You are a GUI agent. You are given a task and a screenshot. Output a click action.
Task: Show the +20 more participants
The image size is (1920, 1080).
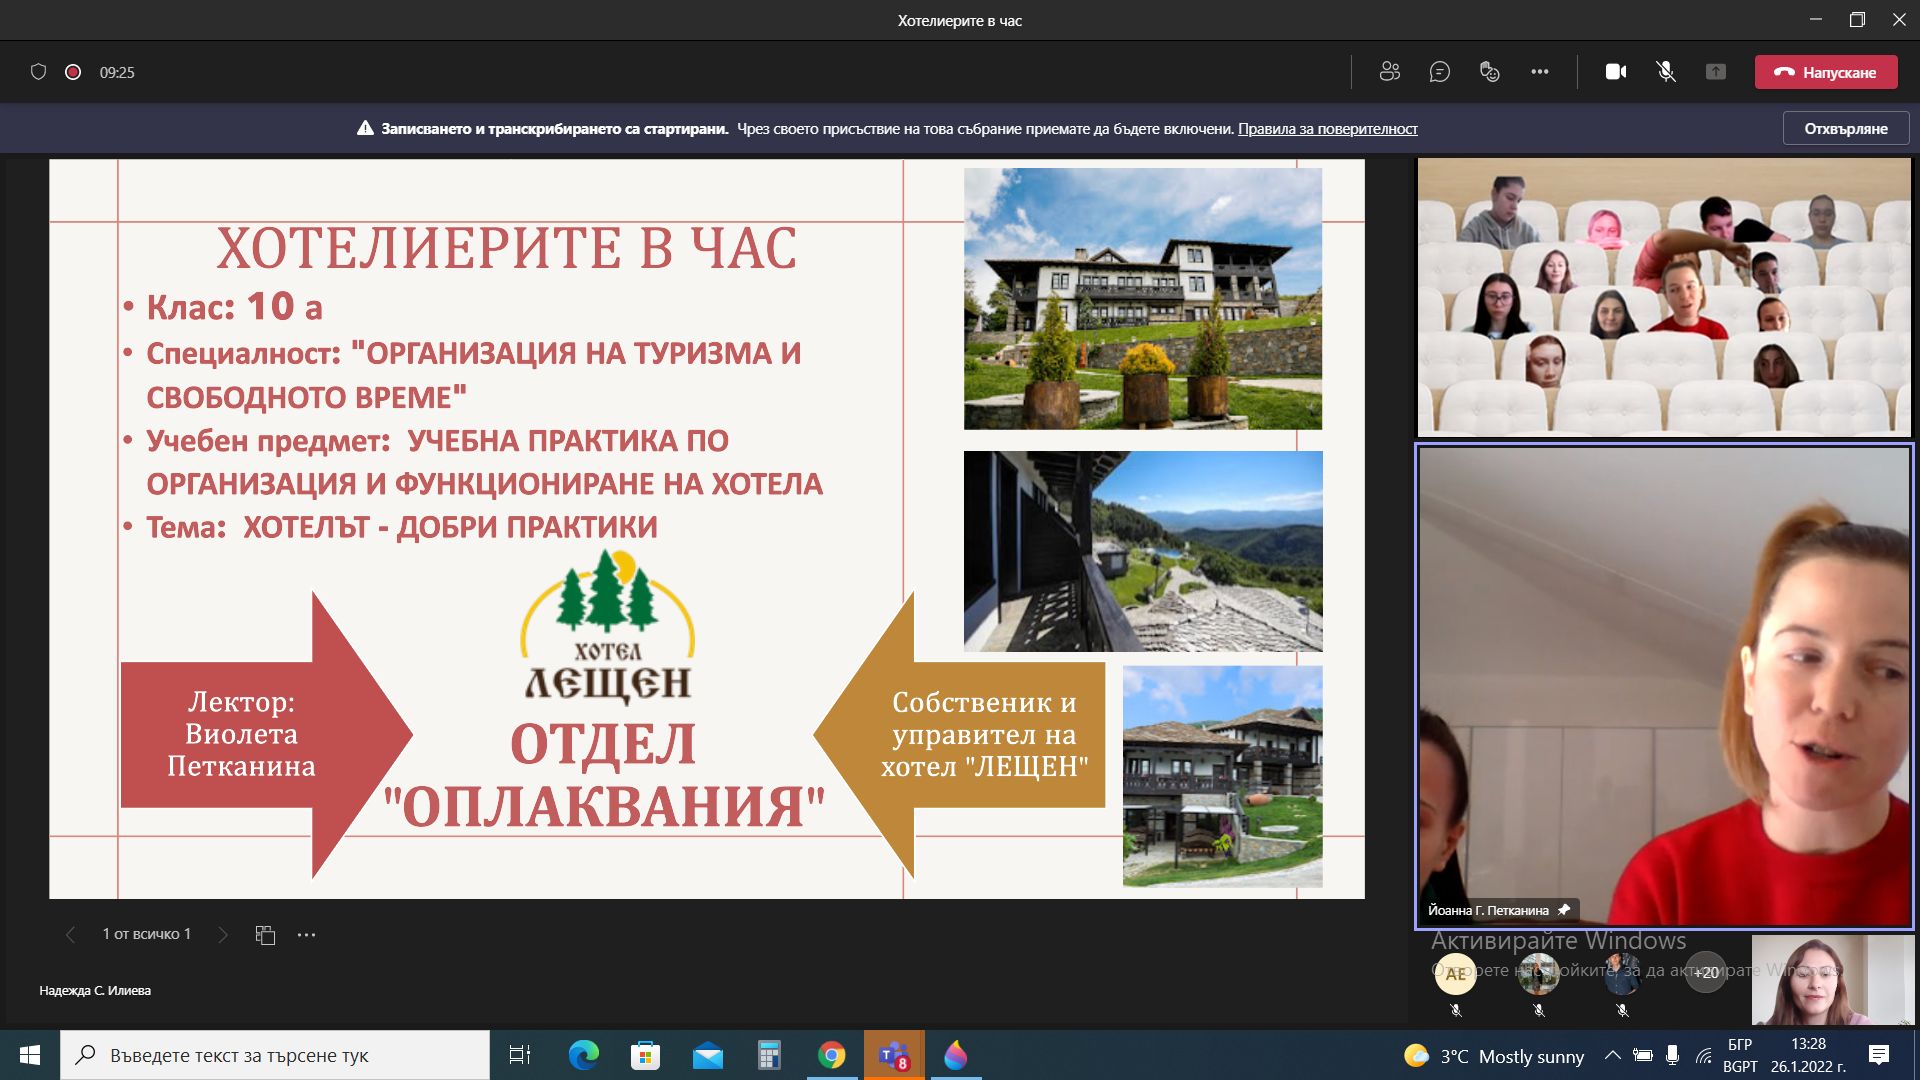[1706, 973]
